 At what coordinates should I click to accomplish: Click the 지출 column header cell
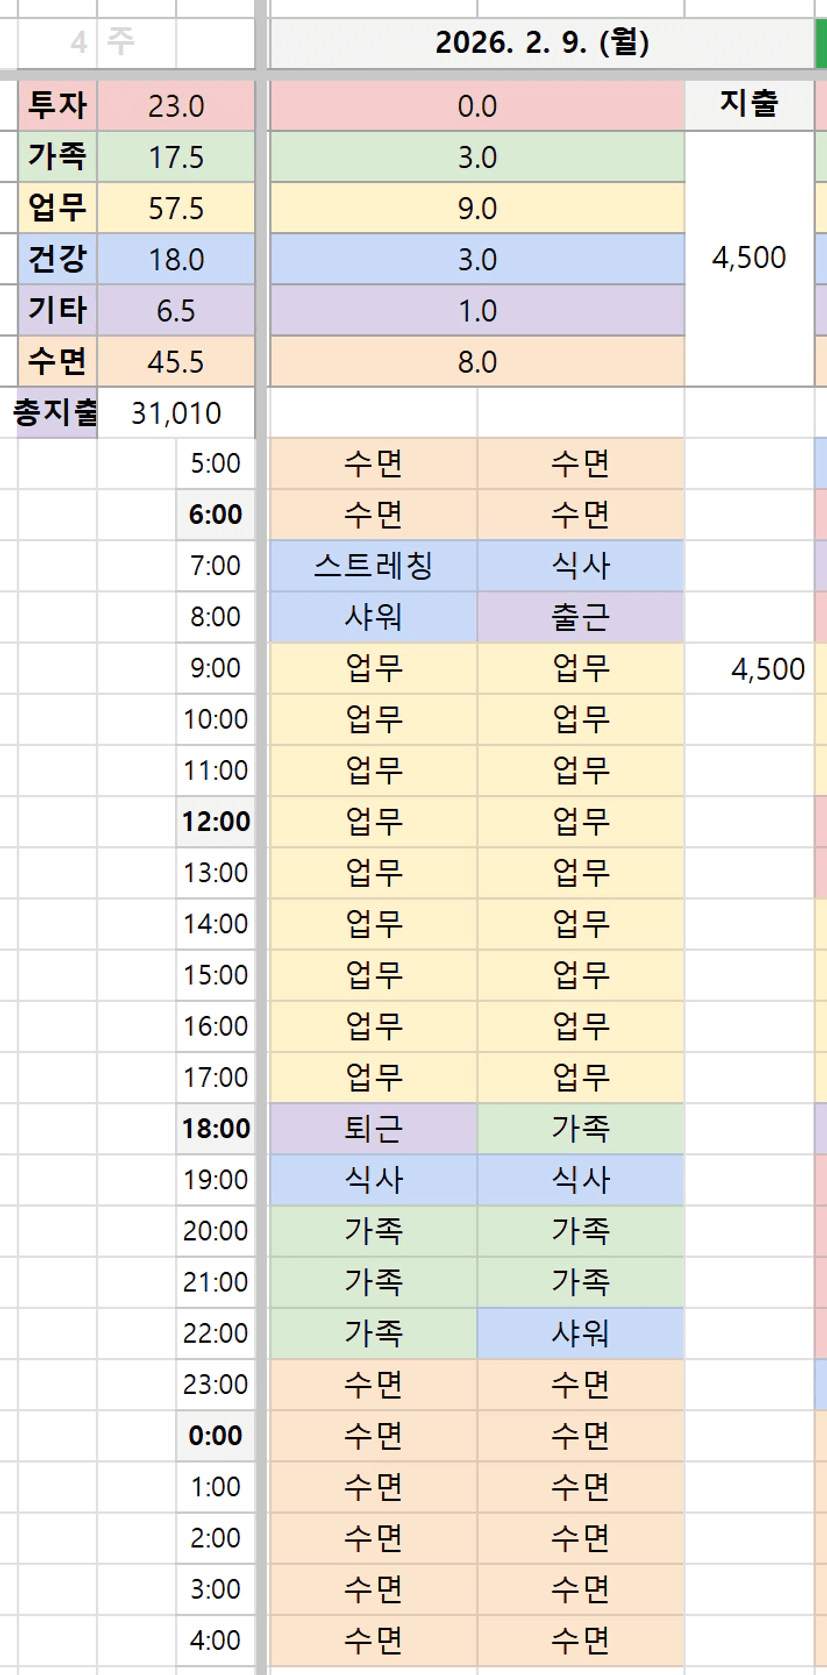[x=748, y=104]
